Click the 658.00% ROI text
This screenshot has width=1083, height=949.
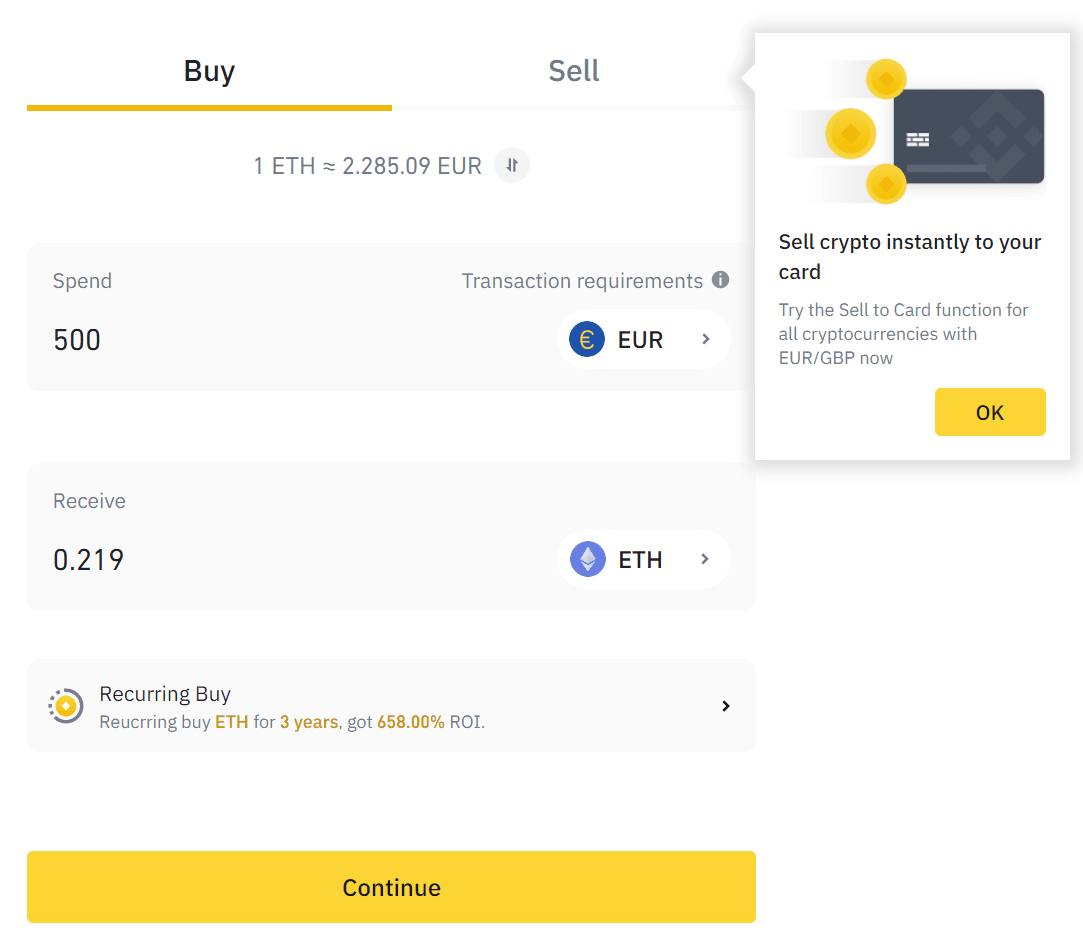[x=412, y=721]
